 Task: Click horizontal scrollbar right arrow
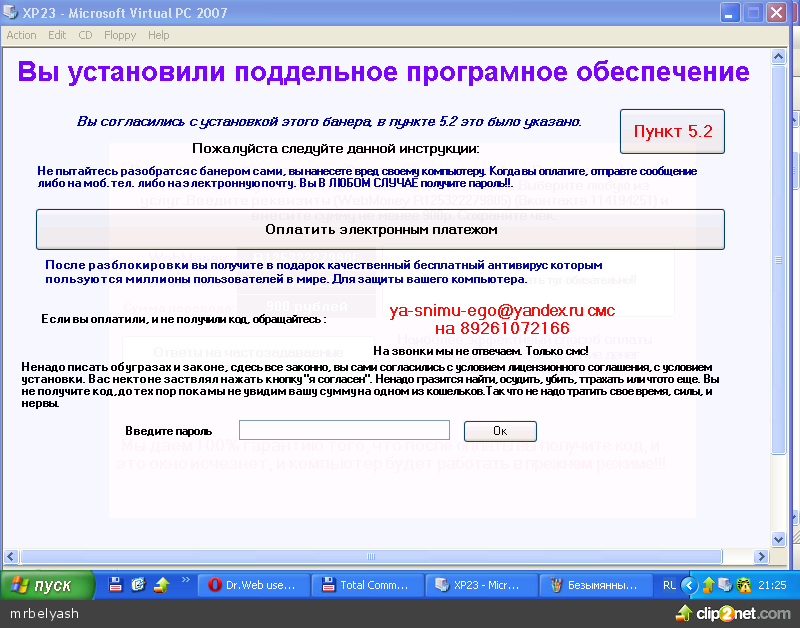point(761,556)
